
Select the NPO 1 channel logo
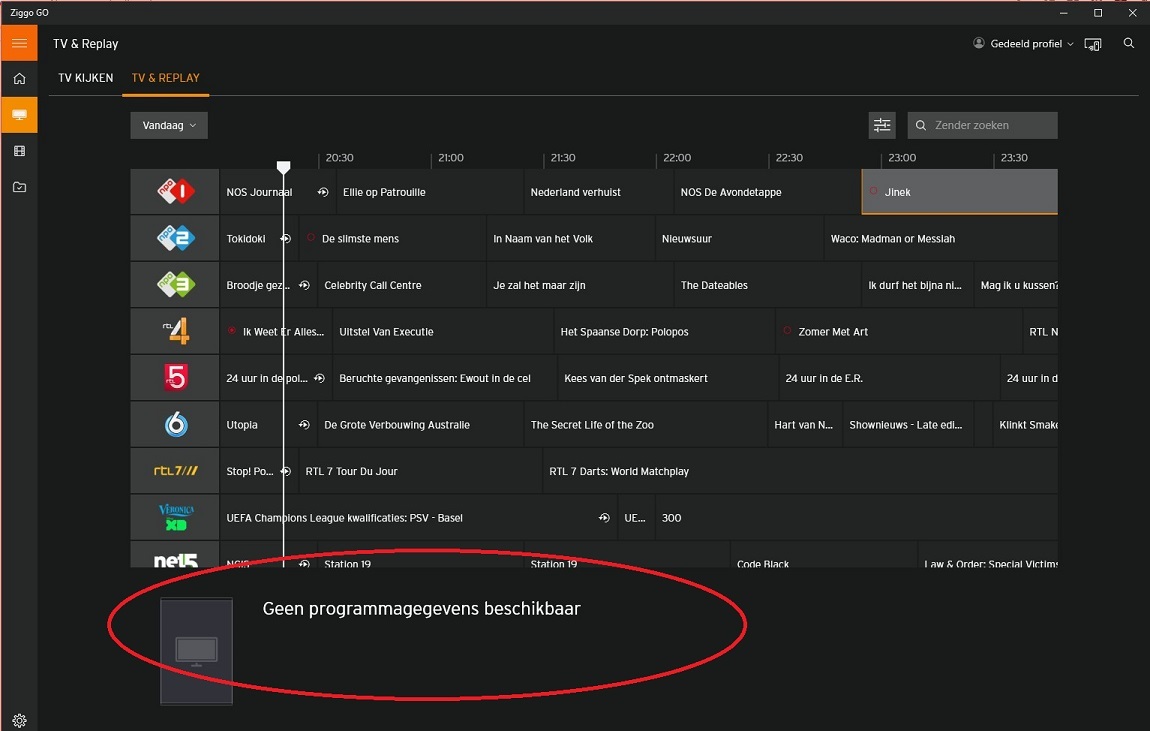click(175, 191)
